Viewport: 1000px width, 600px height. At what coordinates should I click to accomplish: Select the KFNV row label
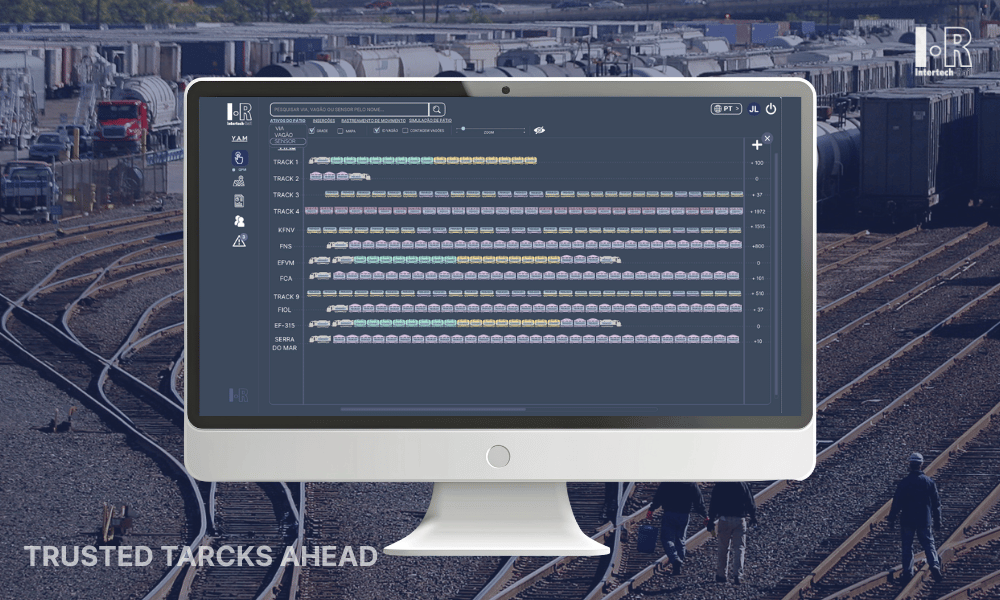(x=286, y=230)
